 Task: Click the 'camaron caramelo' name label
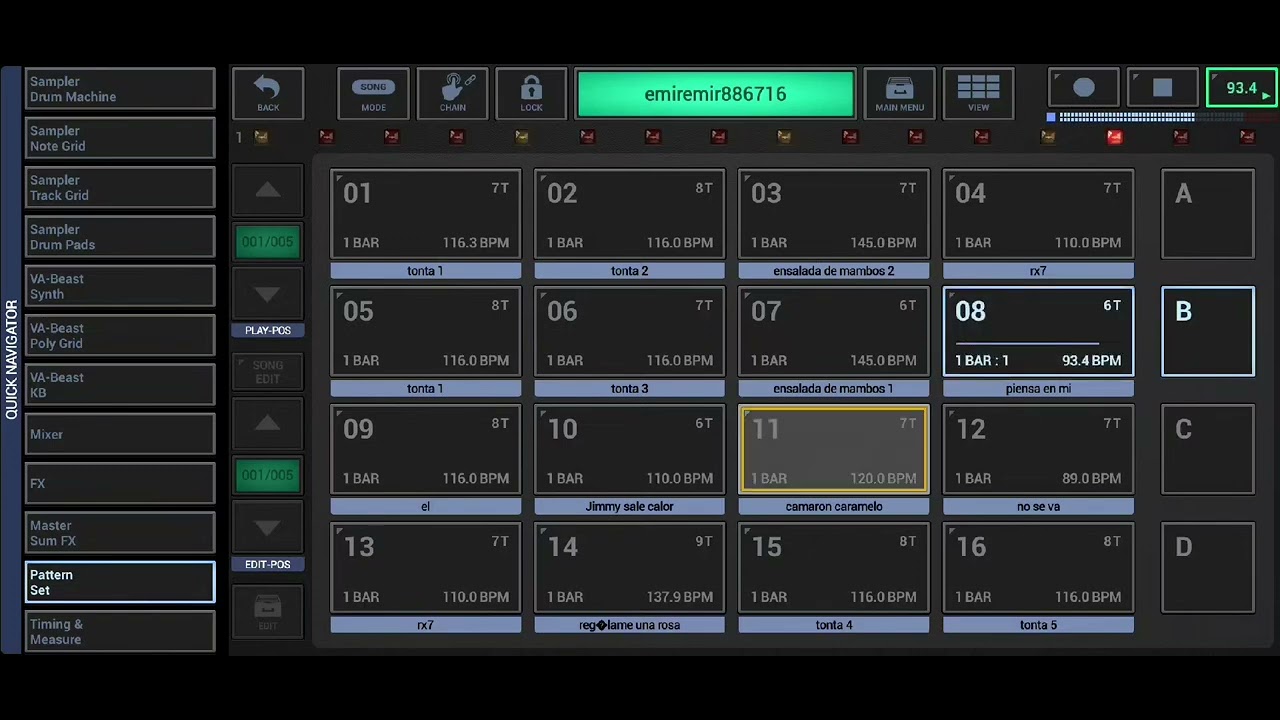click(x=834, y=507)
